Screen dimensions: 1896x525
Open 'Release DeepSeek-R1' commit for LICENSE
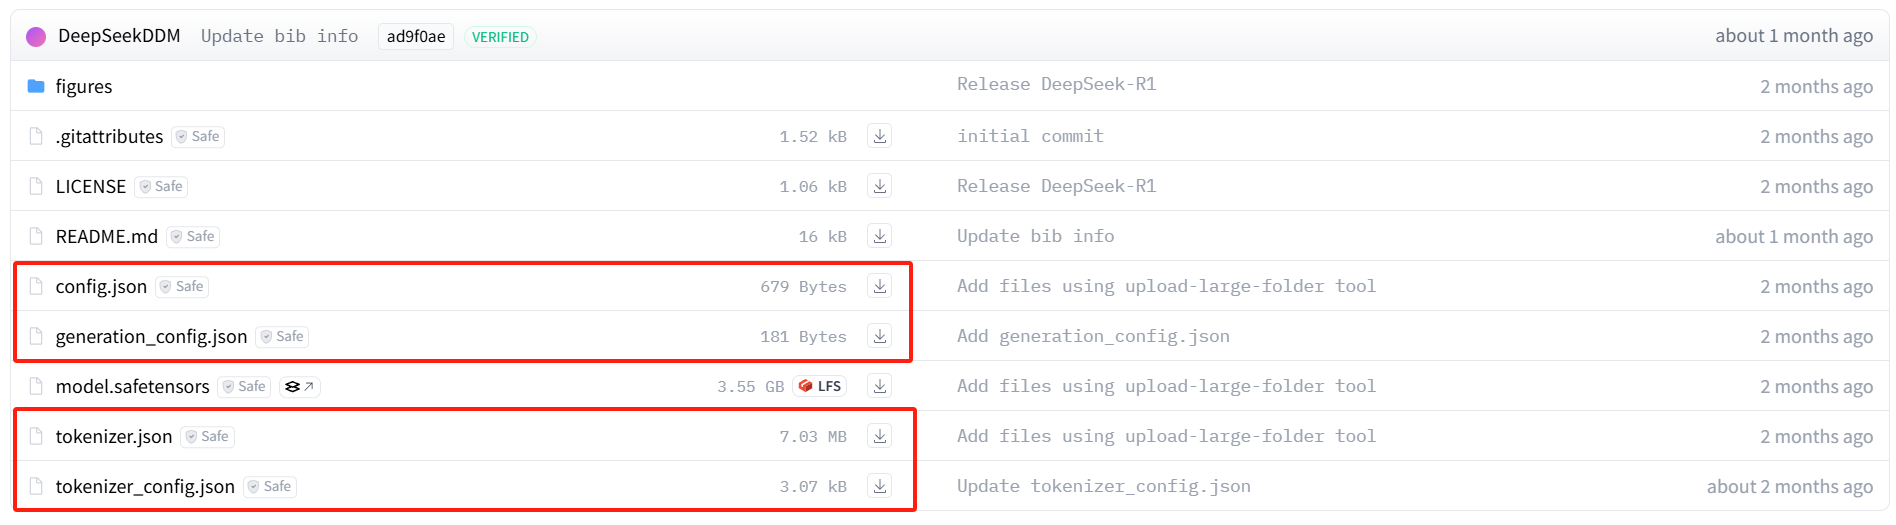pos(1056,186)
